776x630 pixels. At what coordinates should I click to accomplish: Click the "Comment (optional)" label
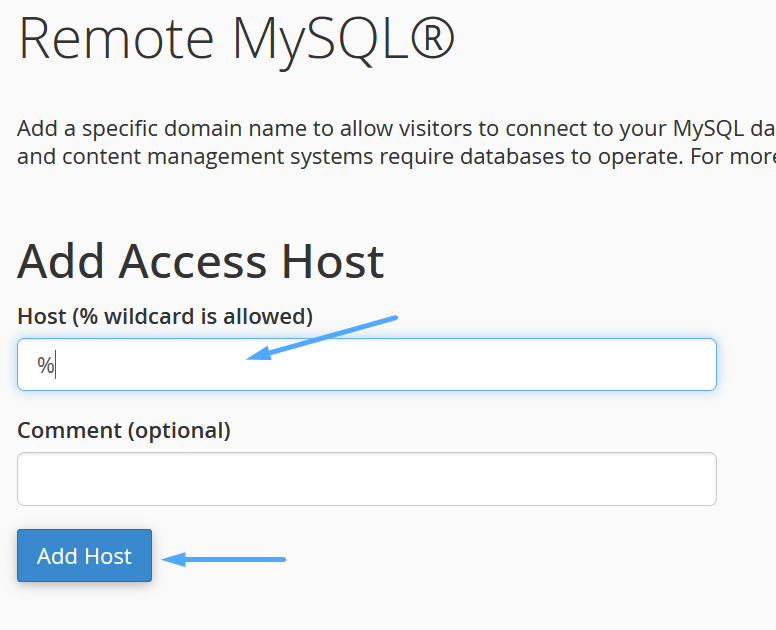[x=124, y=430]
